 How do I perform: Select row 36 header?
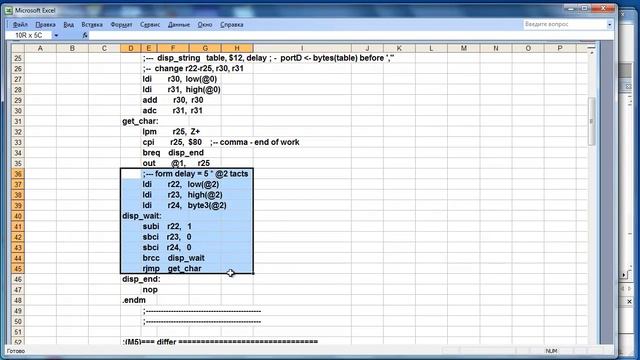(18, 174)
